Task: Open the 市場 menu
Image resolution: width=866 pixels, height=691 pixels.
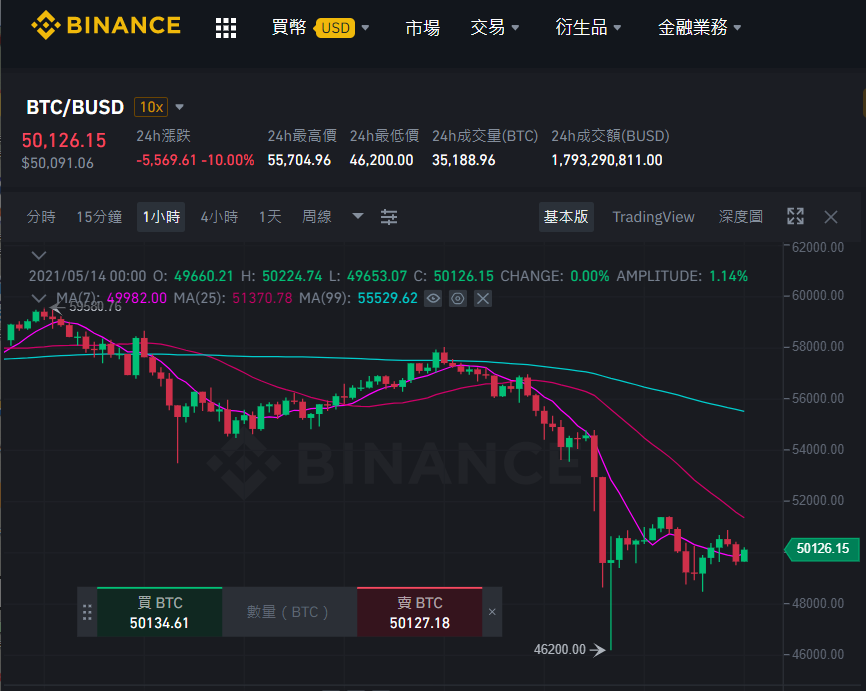Action: 423,27
